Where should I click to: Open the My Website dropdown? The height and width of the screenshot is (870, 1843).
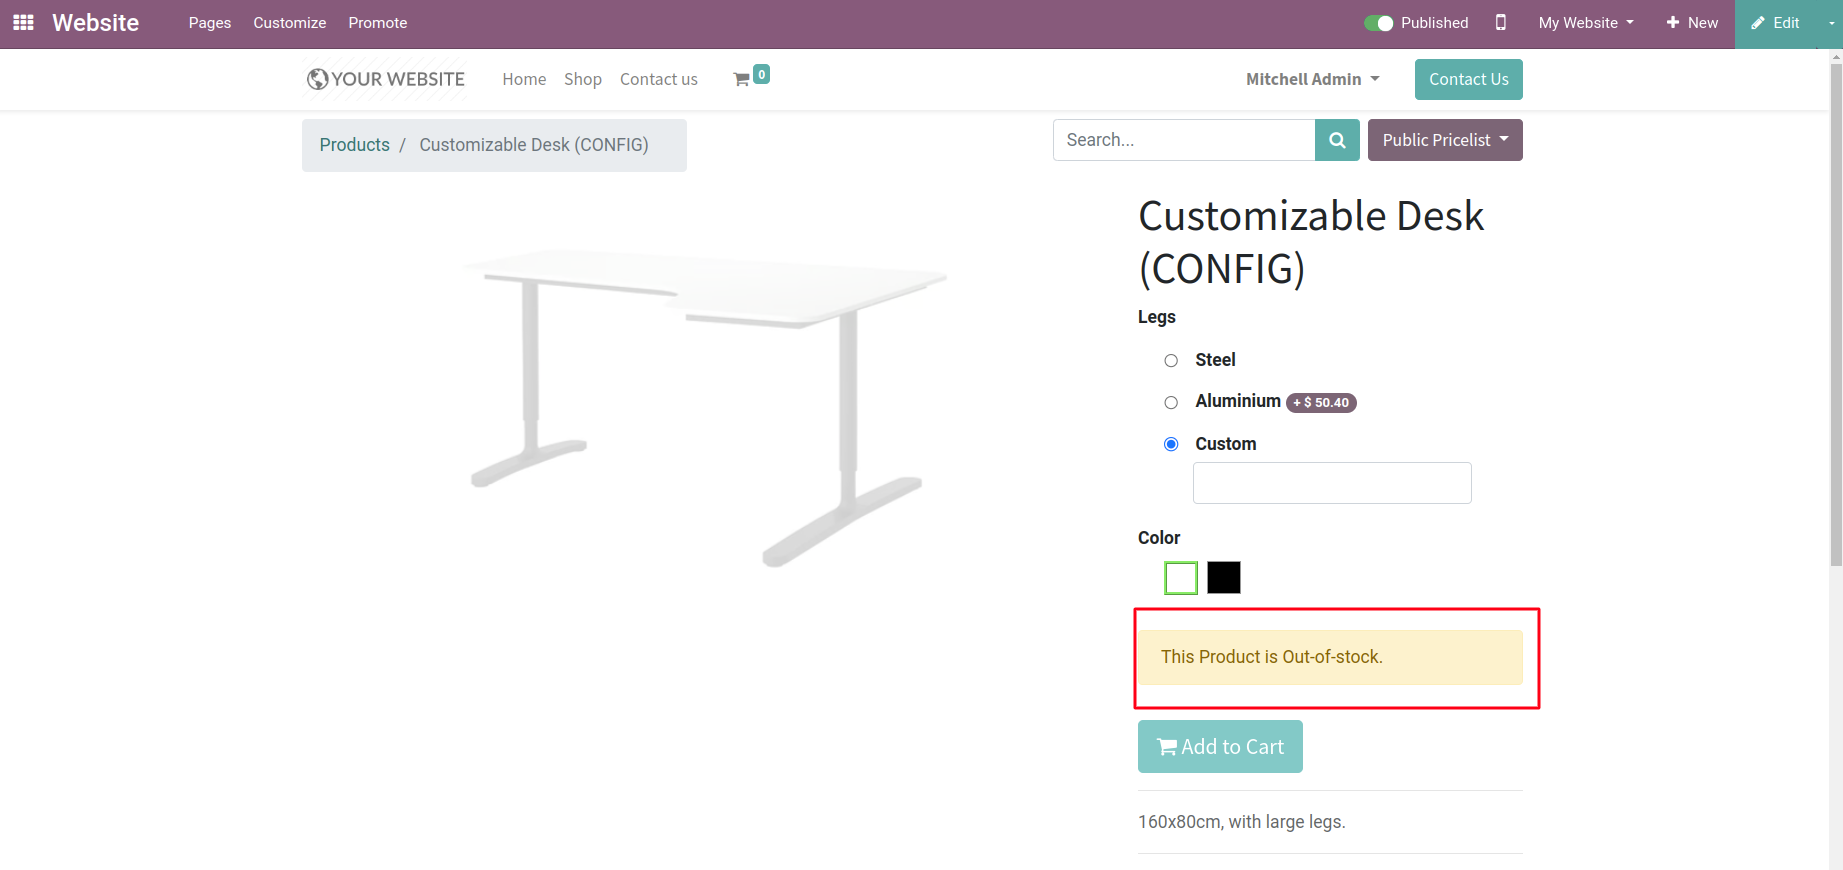click(1586, 23)
